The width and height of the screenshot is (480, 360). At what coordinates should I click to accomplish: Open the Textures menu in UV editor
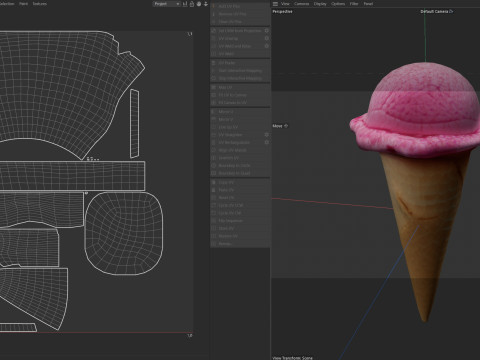click(x=40, y=4)
